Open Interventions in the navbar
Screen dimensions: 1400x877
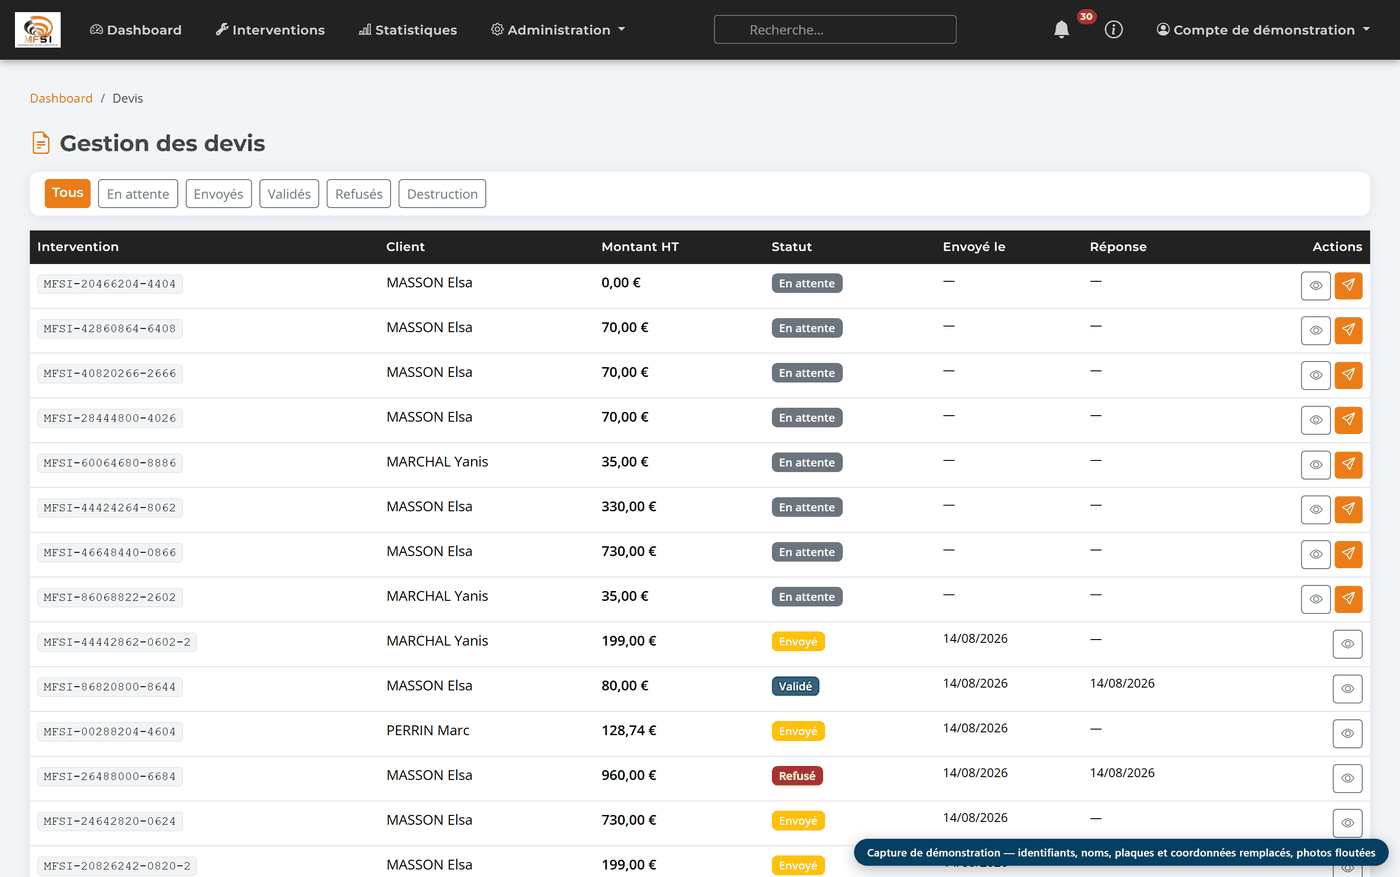point(270,30)
